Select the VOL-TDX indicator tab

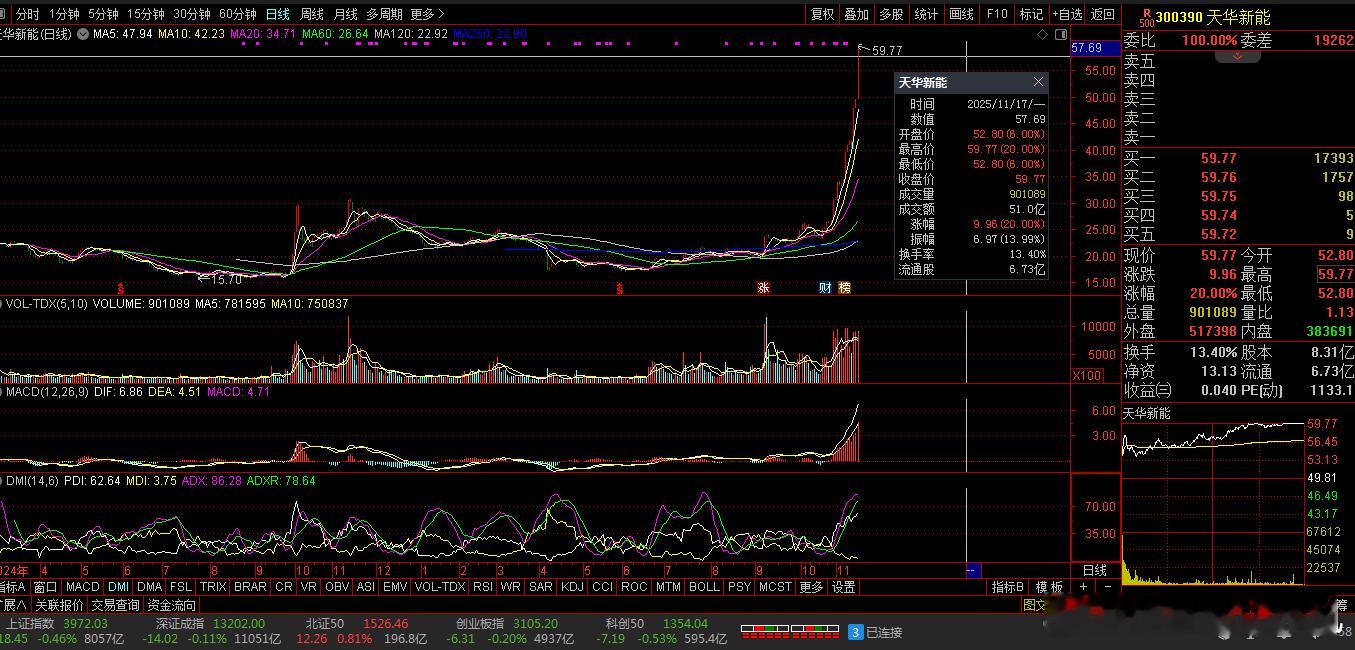(x=440, y=587)
